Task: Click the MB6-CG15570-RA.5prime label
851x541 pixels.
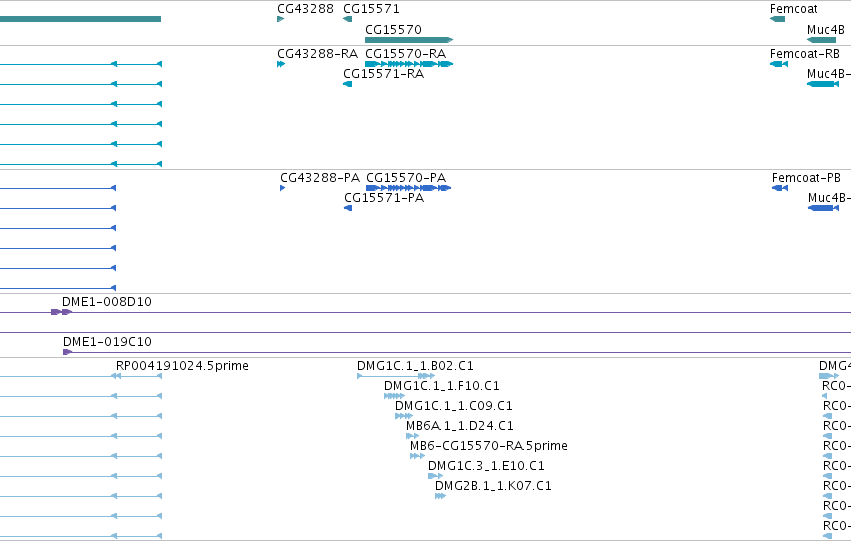Action: tap(489, 446)
